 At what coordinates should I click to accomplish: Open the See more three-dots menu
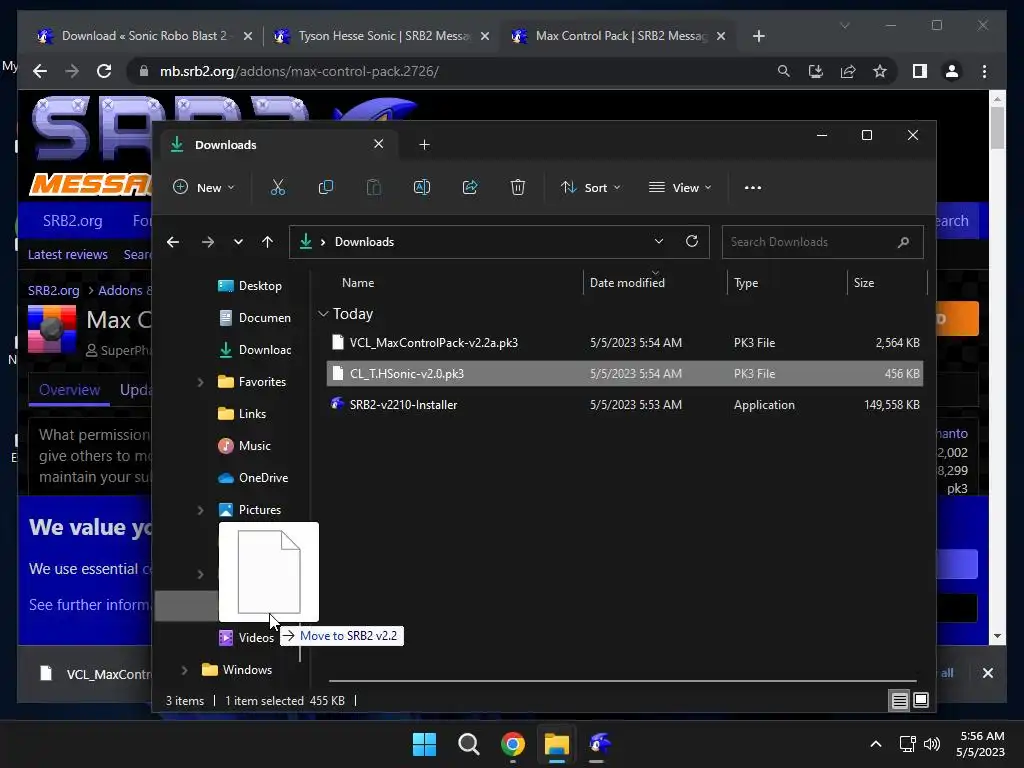click(752, 187)
